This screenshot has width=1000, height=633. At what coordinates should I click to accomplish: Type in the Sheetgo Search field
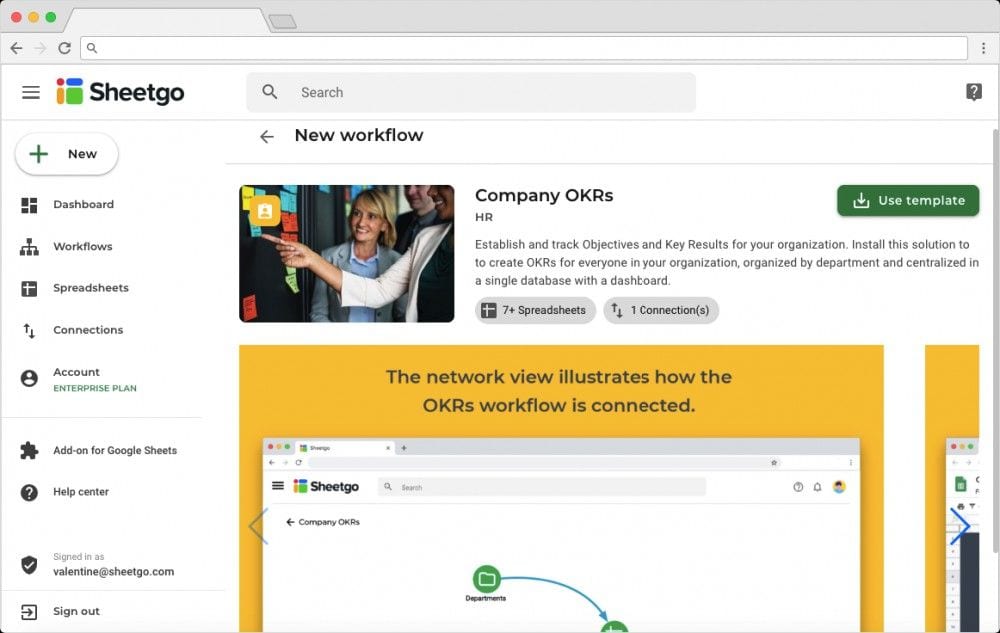(x=471, y=92)
